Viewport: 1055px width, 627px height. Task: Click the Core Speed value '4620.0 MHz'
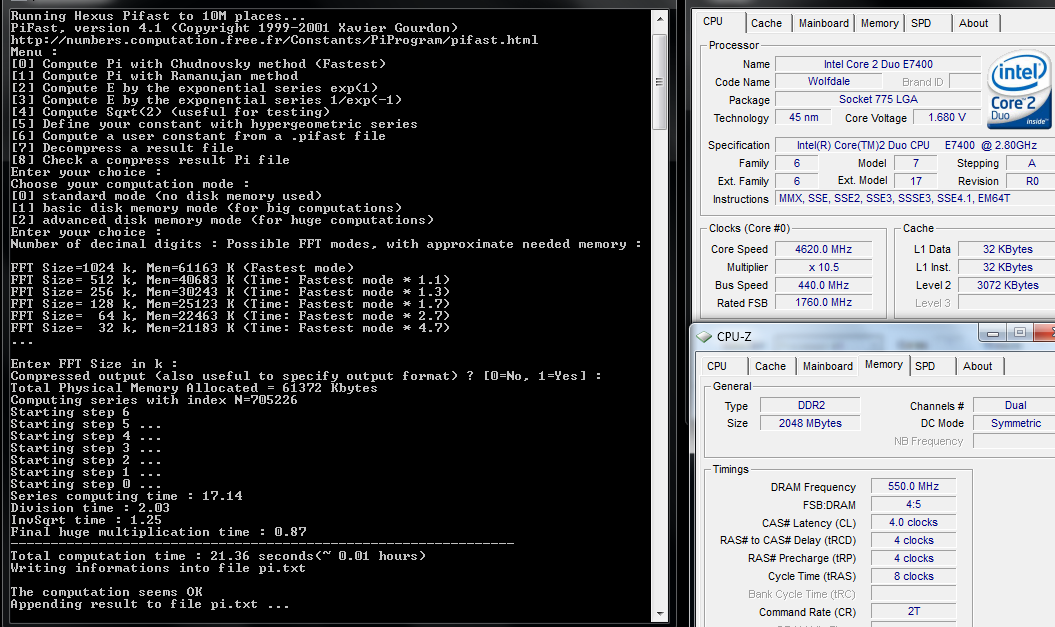click(824, 250)
